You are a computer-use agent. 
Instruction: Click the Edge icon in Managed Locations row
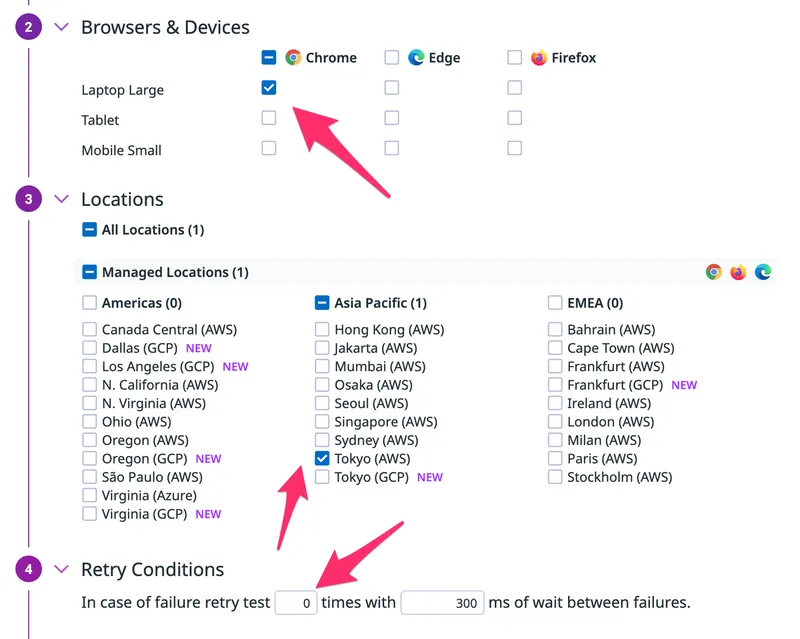pyautogui.click(x=763, y=272)
